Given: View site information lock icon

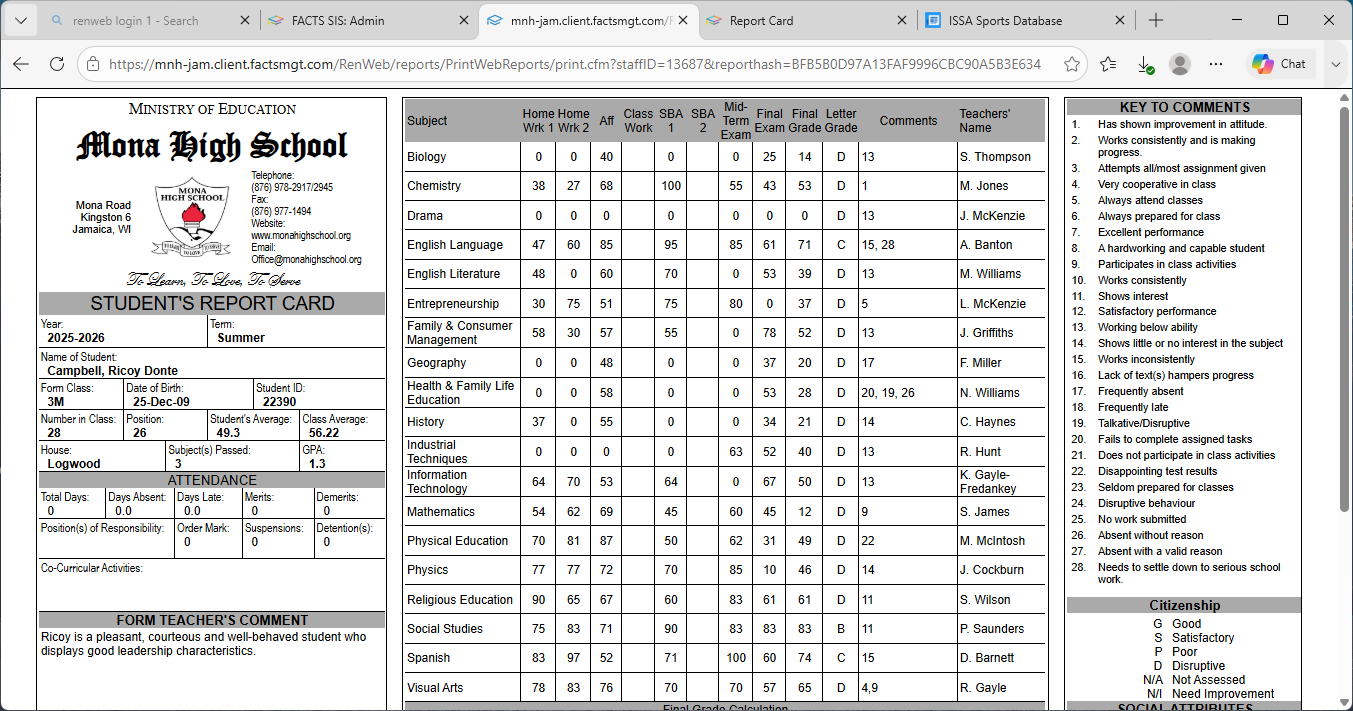Looking at the screenshot, I should pos(92,64).
